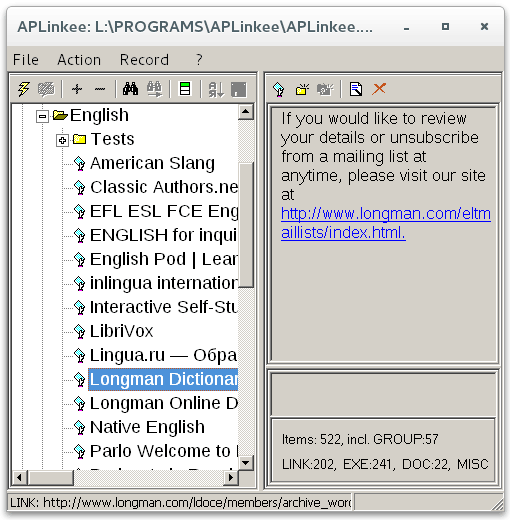Click the A-Z sort icon
This screenshot has height=520, width=510.
tap(216, 89)
